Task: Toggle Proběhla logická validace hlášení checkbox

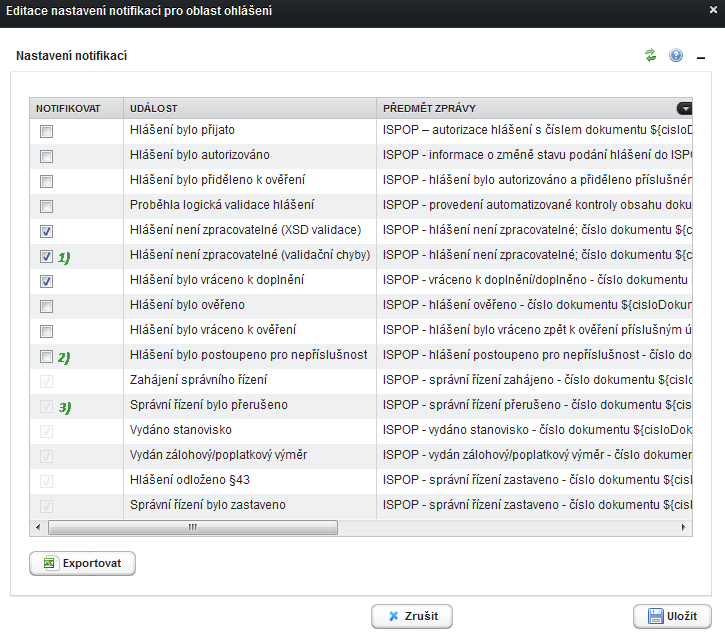Action: pyautogui.click(x=46, y=206)
